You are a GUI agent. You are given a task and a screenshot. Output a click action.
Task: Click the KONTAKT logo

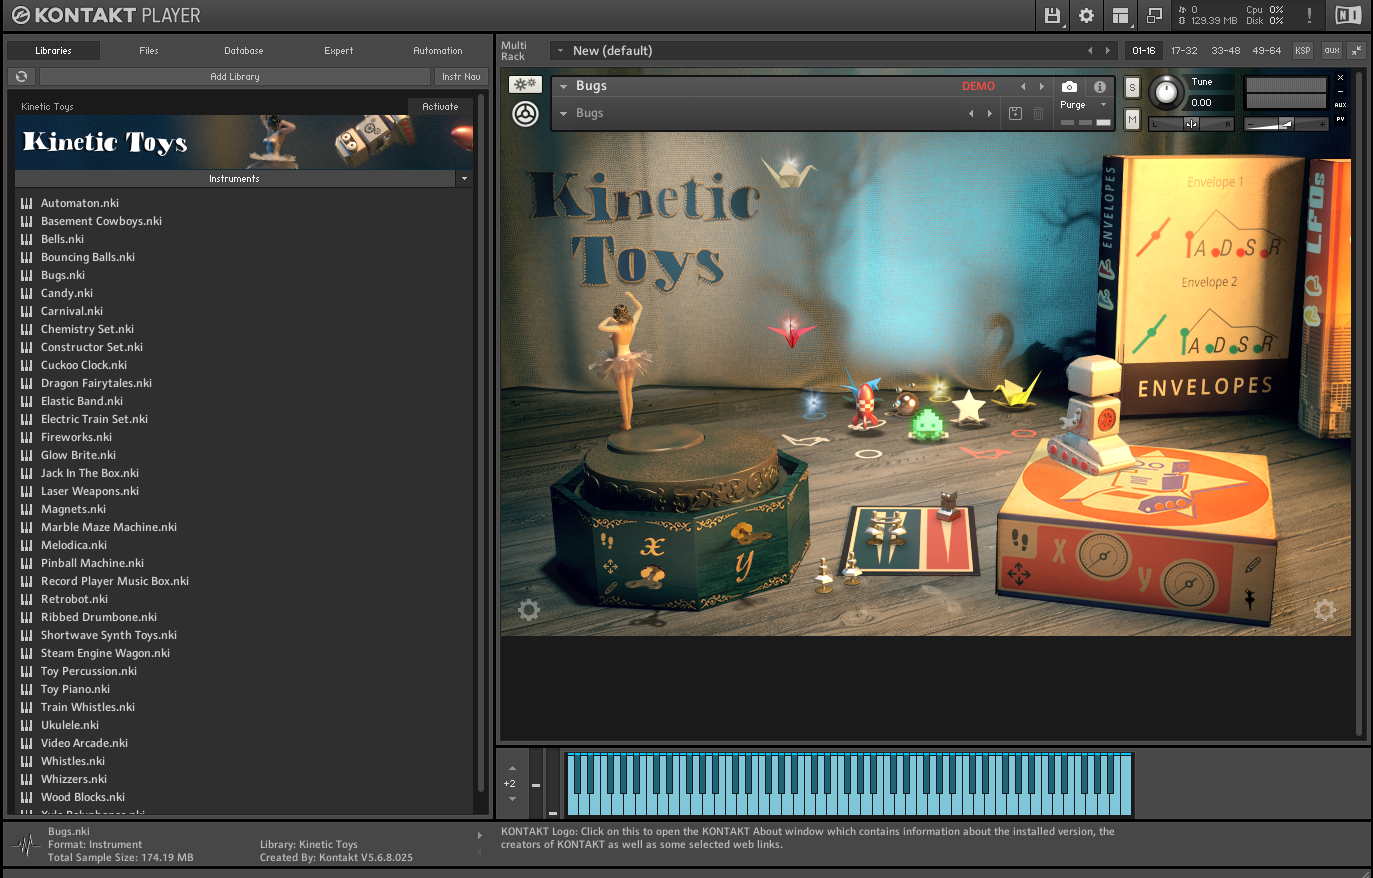click(106, 15)
